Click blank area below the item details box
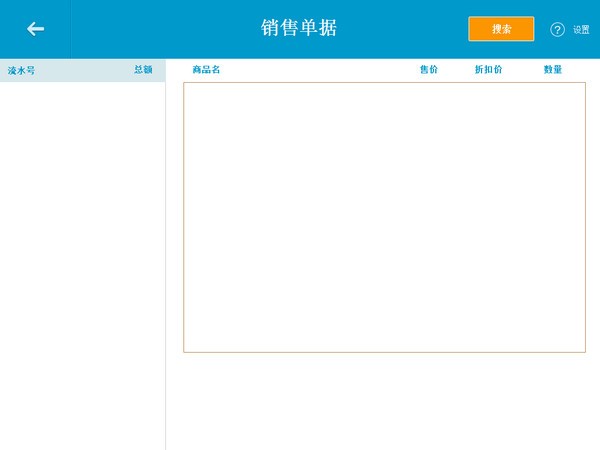Image resolution: width=600 pixels, height=450 pixels. (x=384, y=400)
